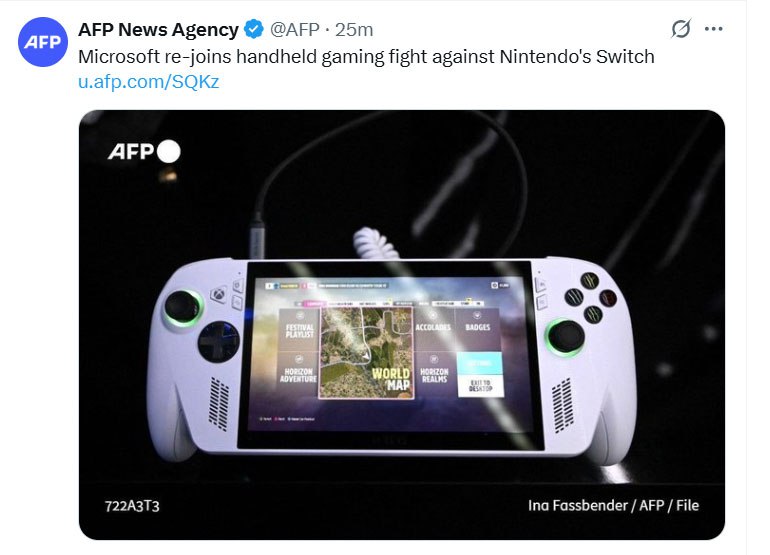
Task: Click the Festival Playlist tile
Action: pos(299,330)
